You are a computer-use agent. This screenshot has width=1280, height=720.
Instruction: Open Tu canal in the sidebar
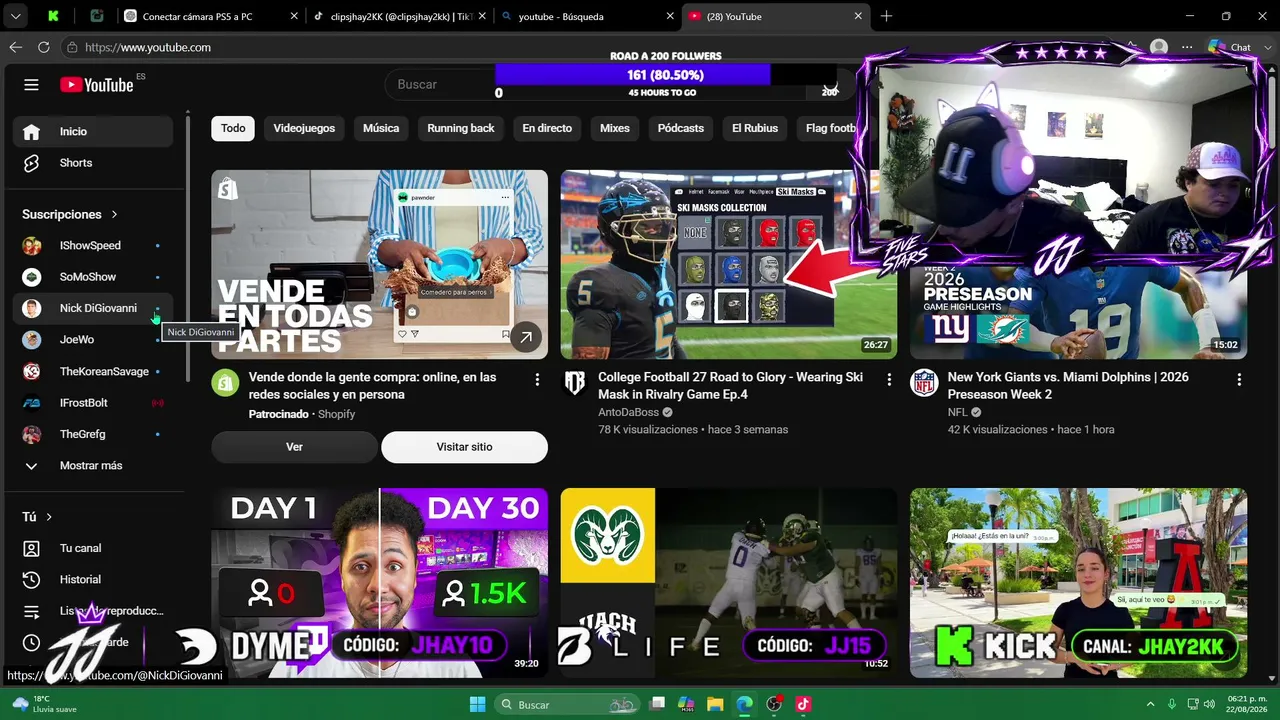93,548
